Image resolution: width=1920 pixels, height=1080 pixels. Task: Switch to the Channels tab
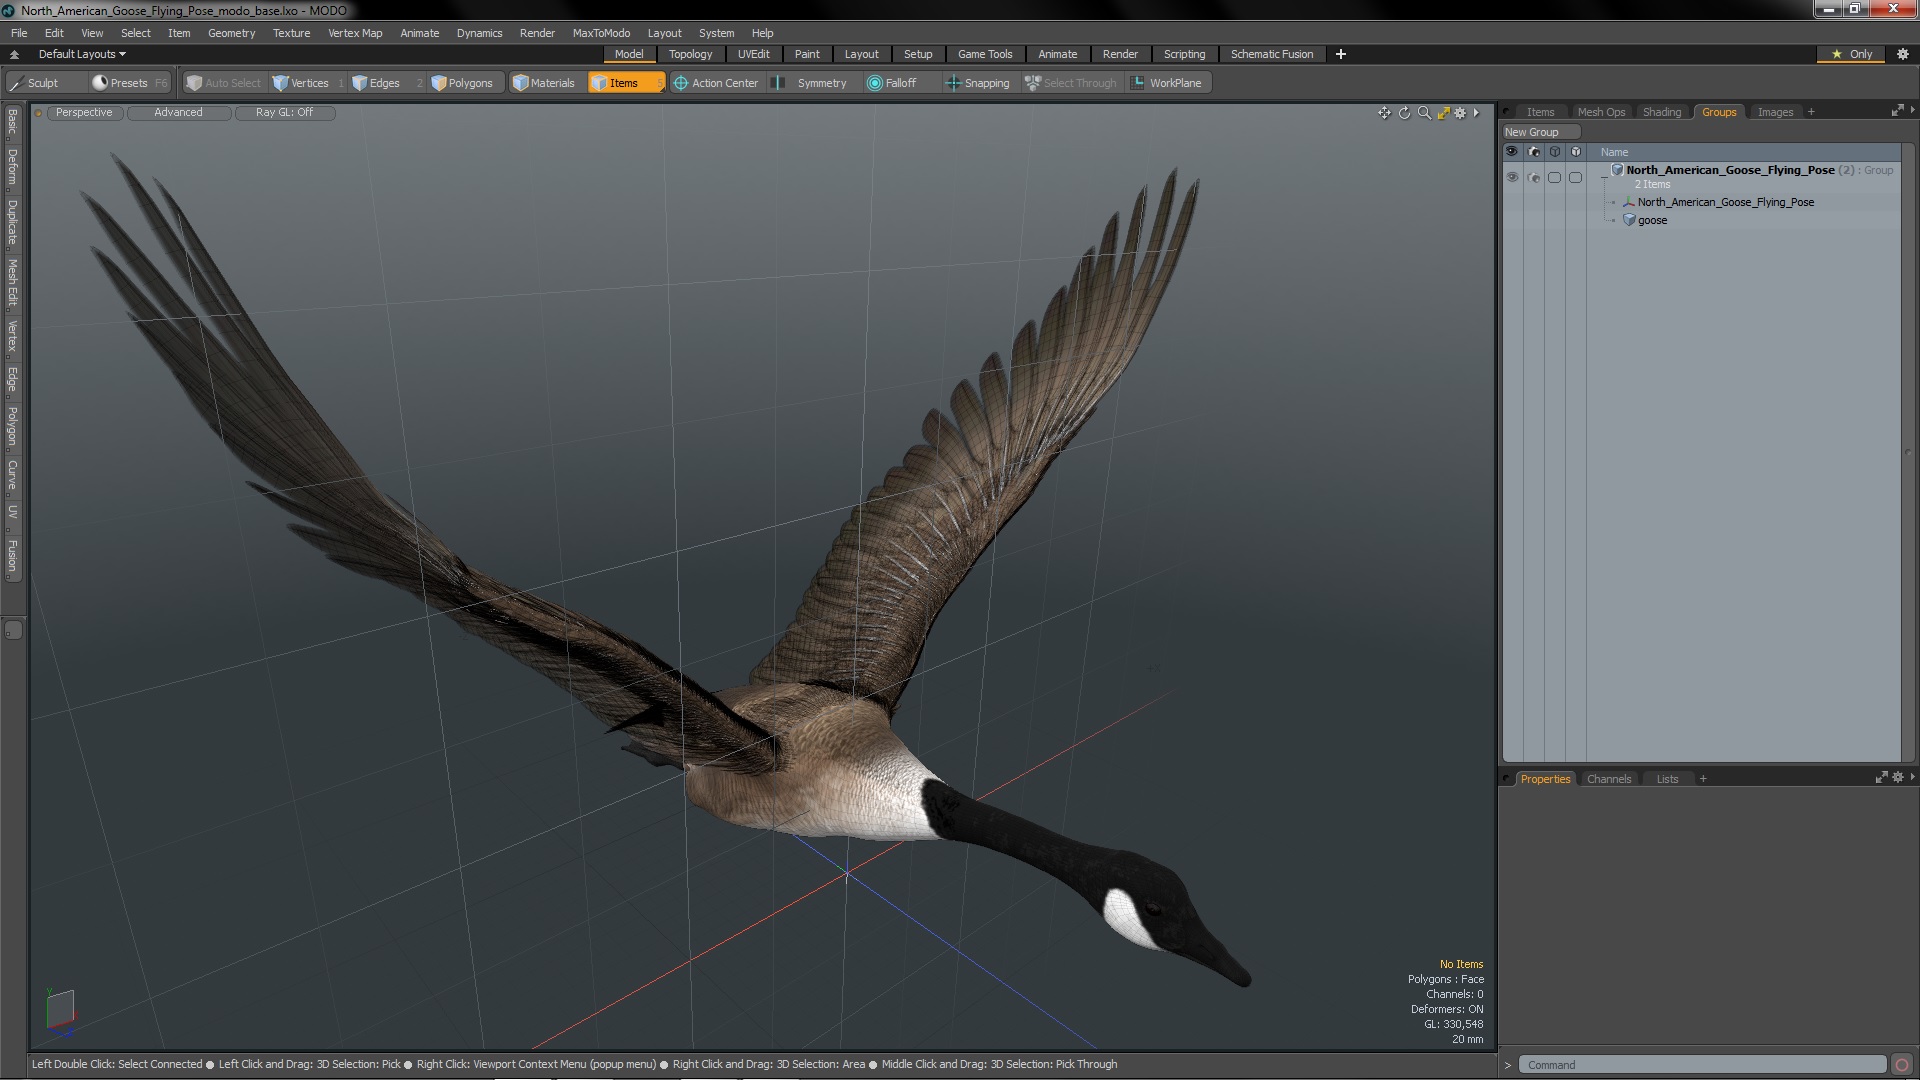coord(1608,779)
